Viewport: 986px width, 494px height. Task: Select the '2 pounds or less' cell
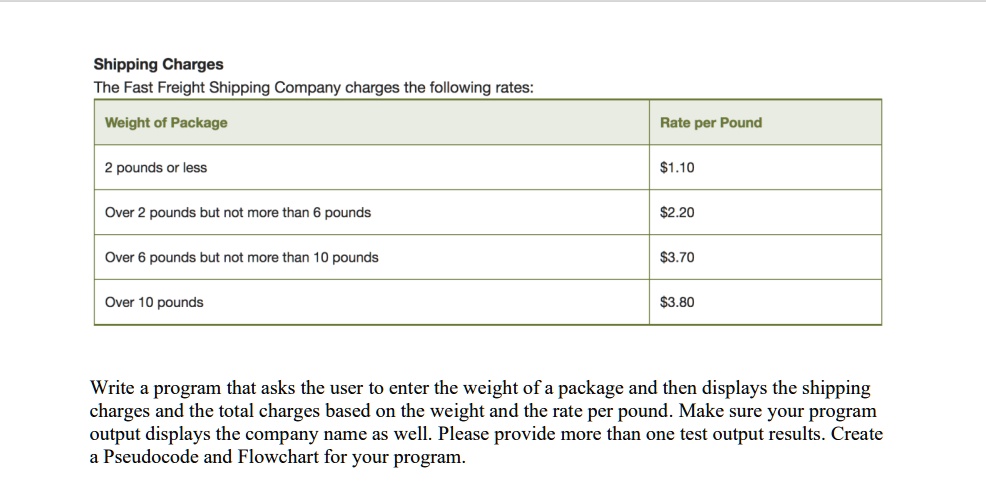click(x=372, y=167)
